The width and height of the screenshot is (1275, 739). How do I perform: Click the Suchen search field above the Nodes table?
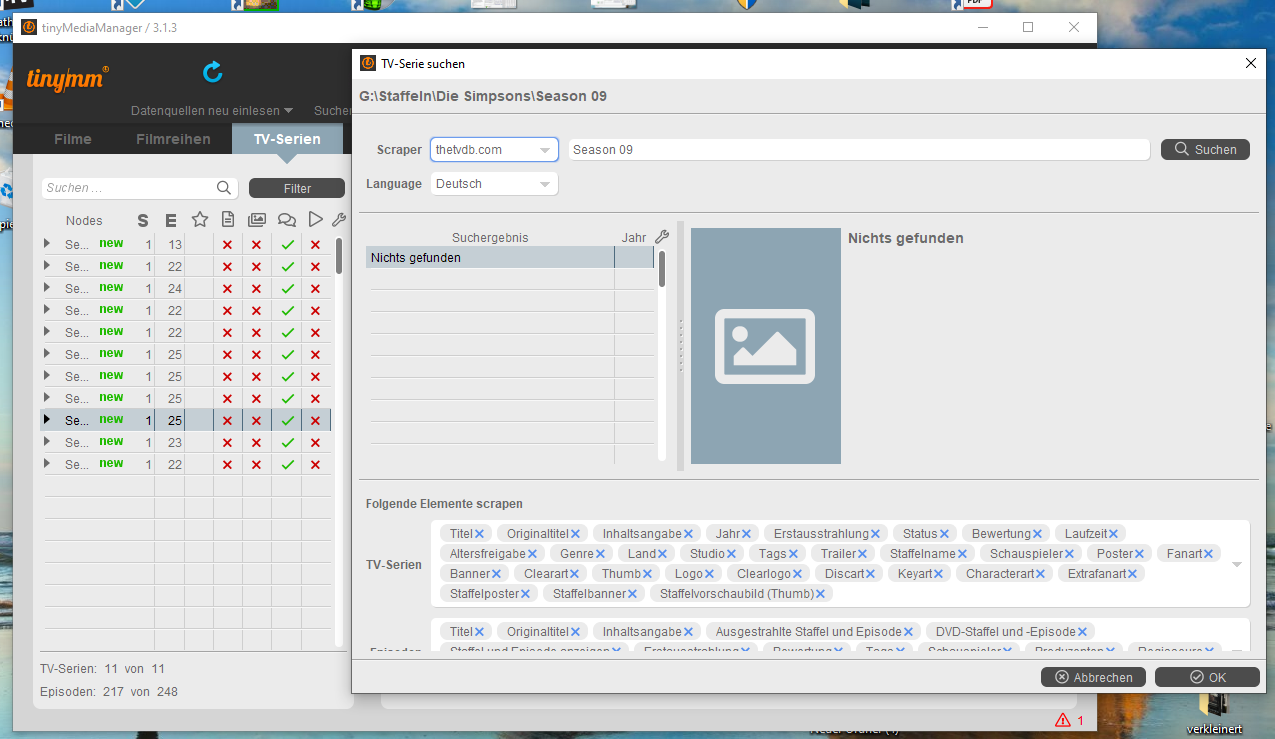140,188
